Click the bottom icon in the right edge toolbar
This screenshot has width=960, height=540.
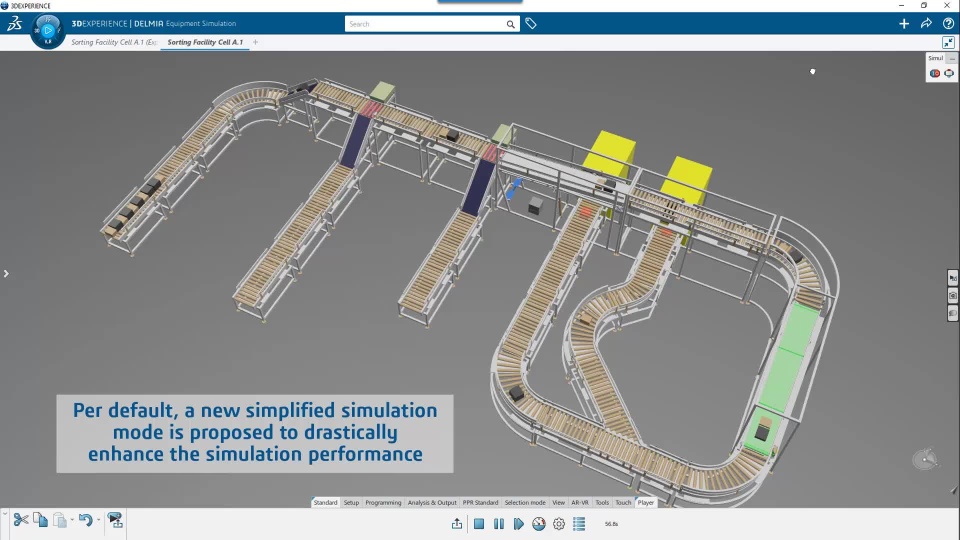[953, 313]
